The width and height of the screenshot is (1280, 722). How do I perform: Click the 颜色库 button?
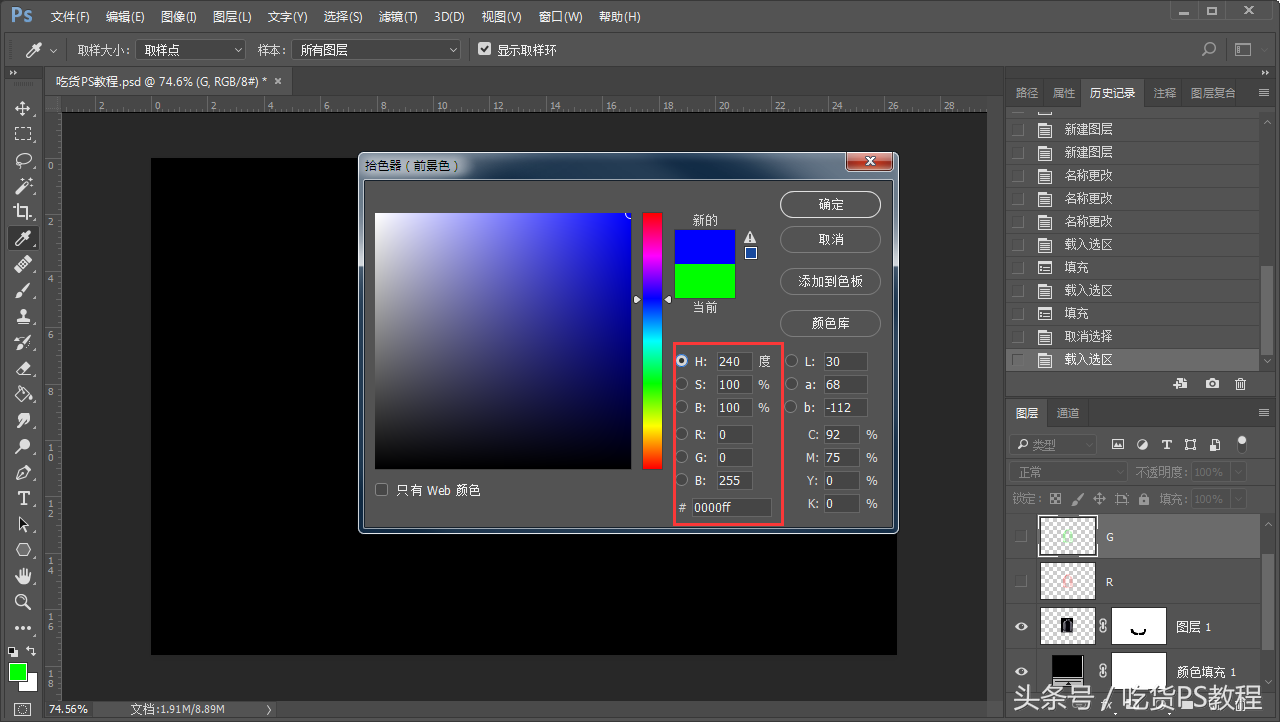click(830, 324)
